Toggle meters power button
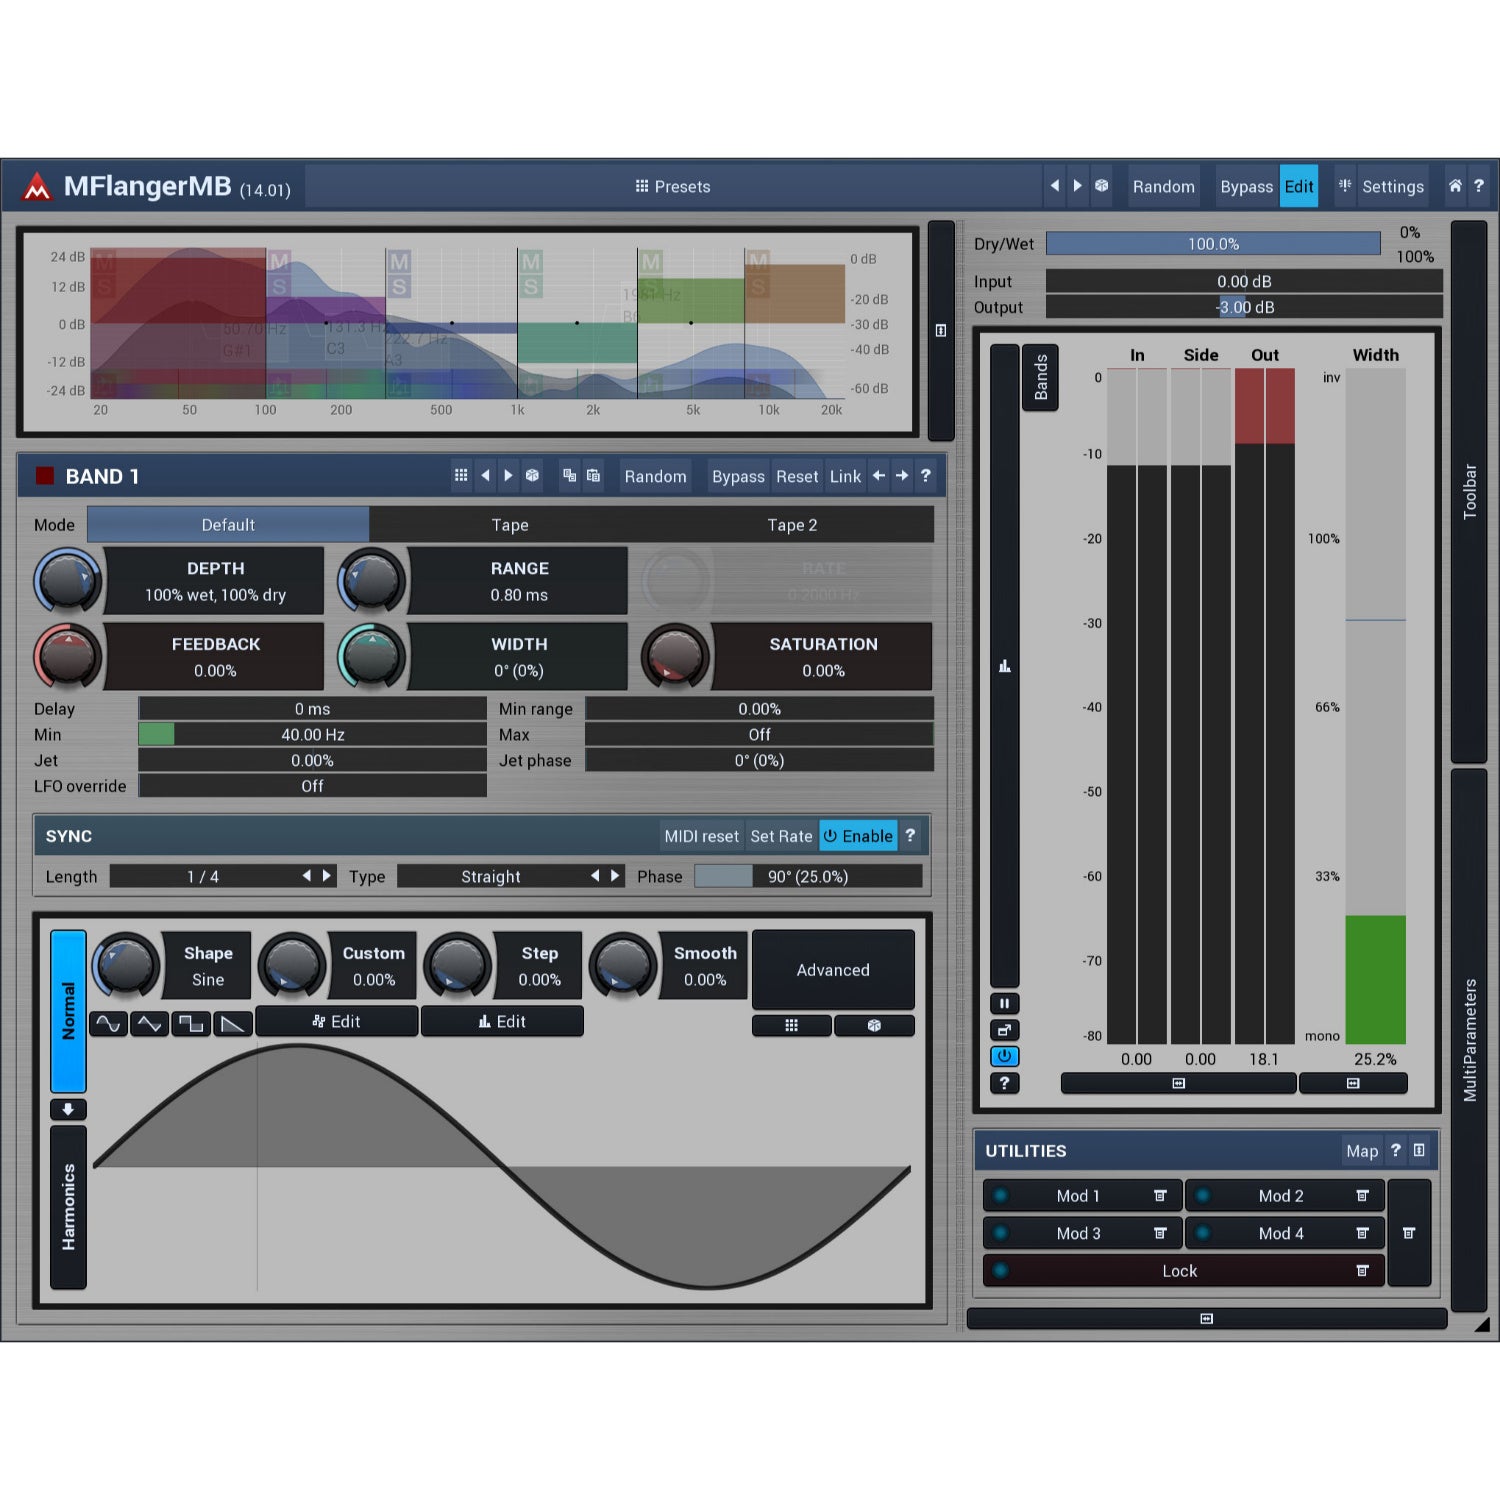 [x=1004, y=1056]
